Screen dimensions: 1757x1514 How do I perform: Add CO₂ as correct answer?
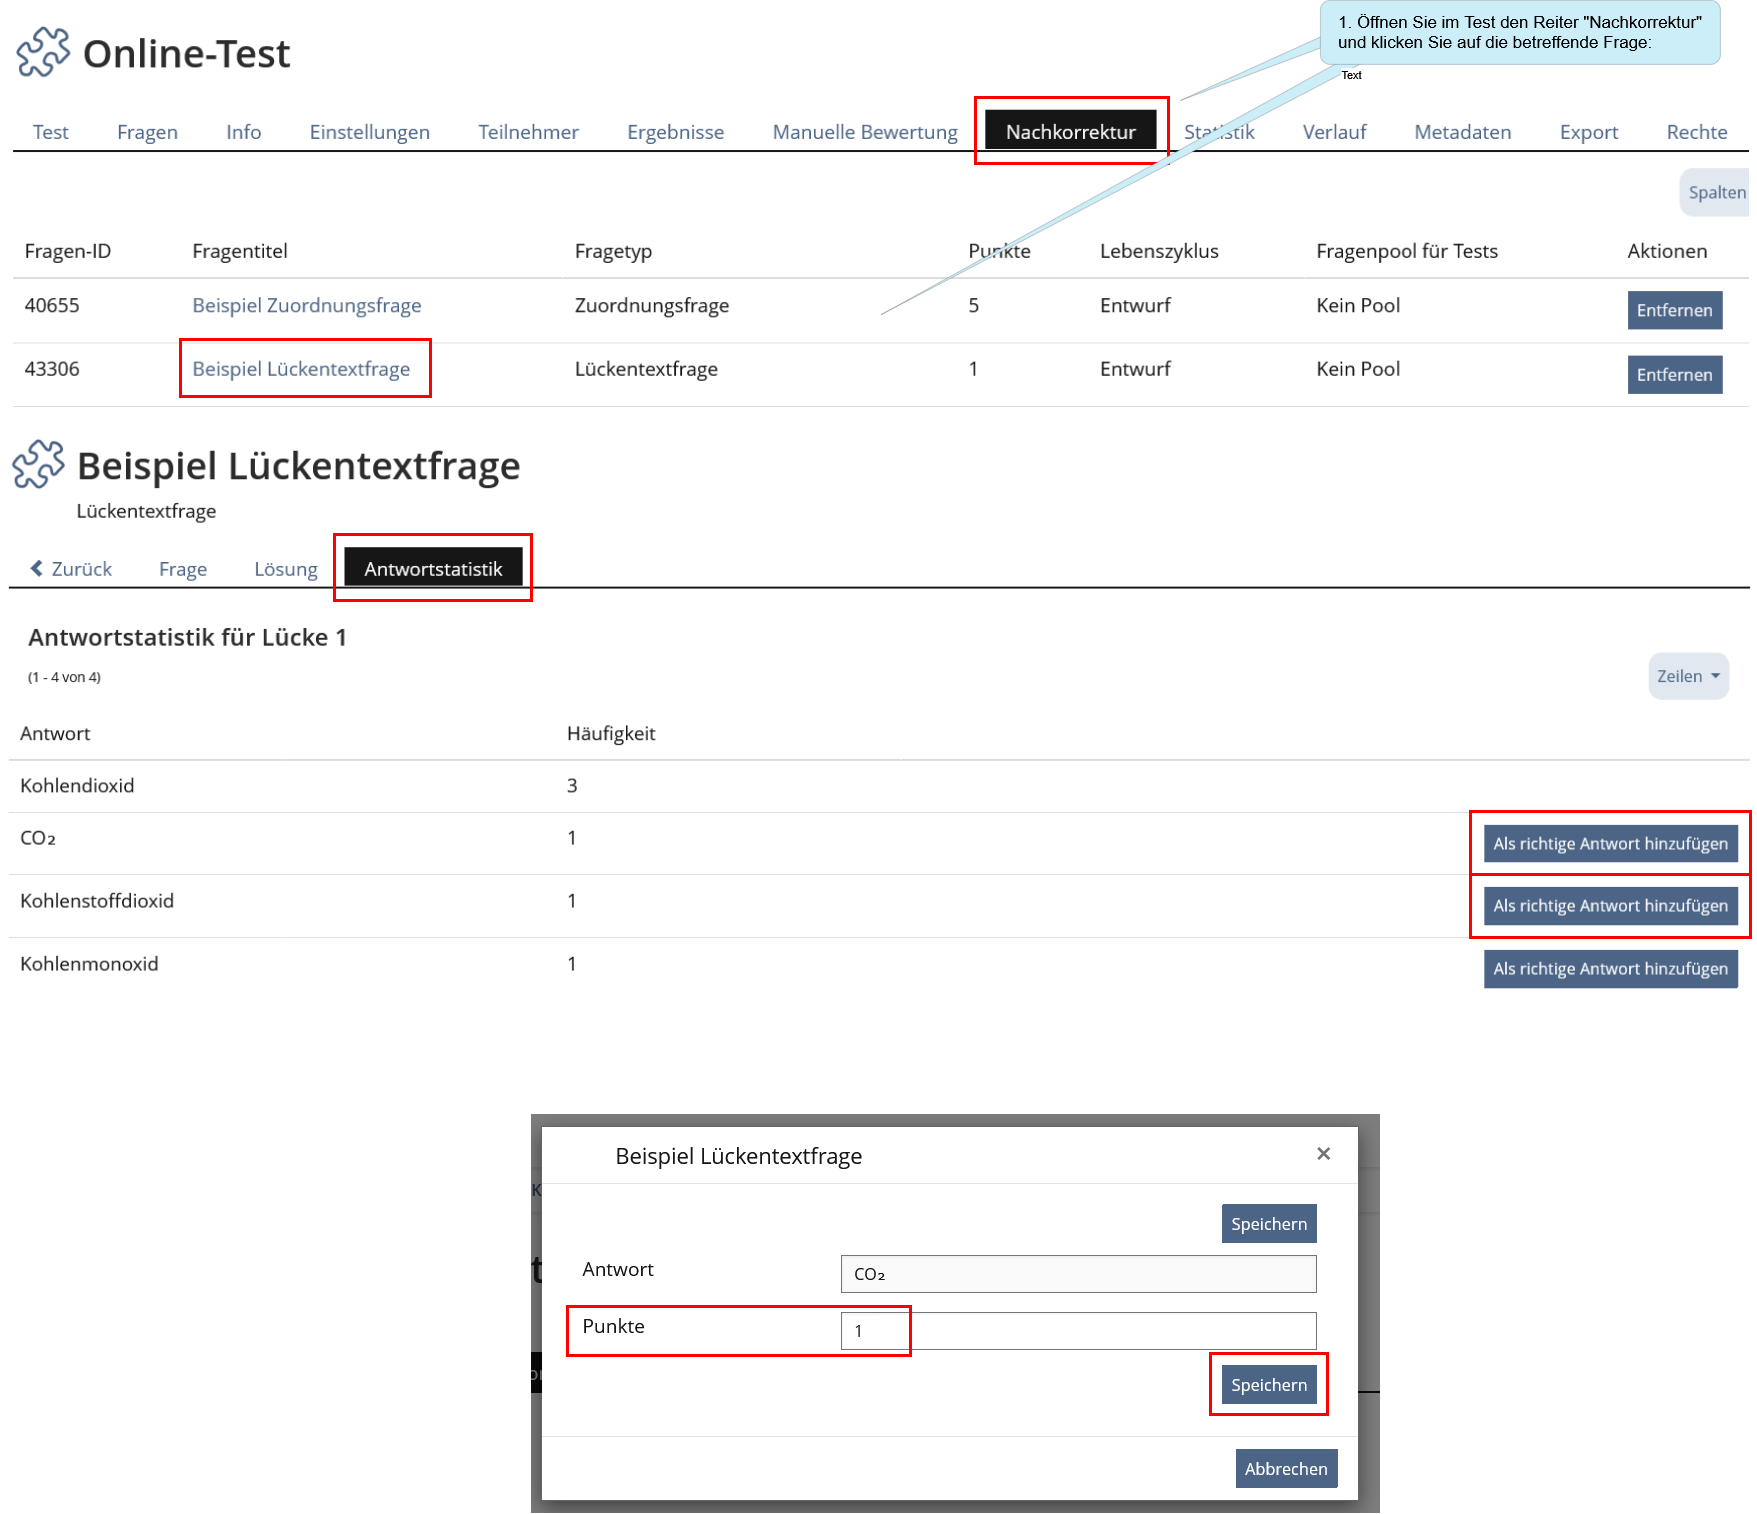1610,844
